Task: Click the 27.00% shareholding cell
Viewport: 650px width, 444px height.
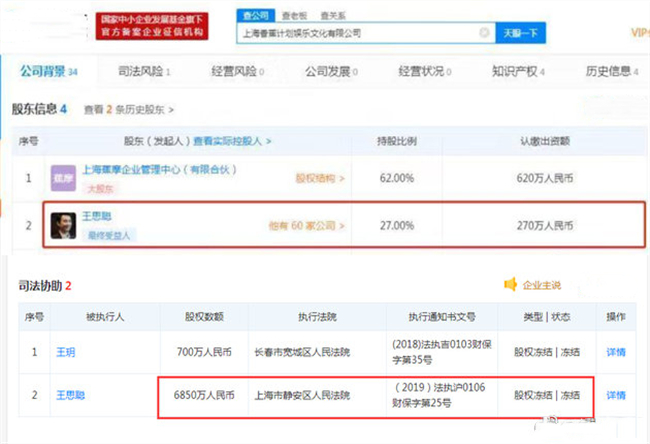Action: pos(397,226)
